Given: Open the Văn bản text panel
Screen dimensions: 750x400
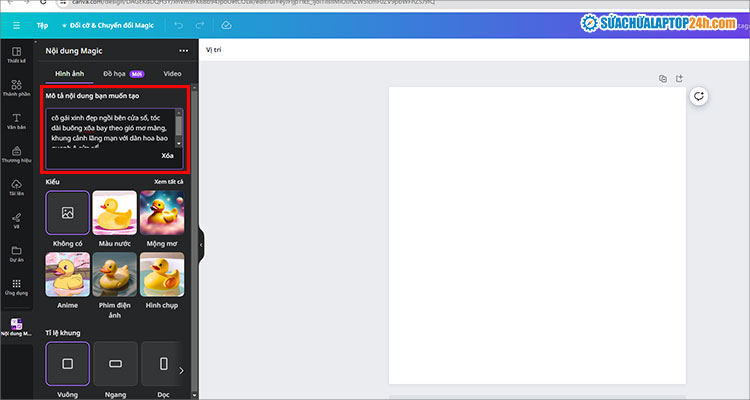Looking at the screenshot, I should coord(16,123).
